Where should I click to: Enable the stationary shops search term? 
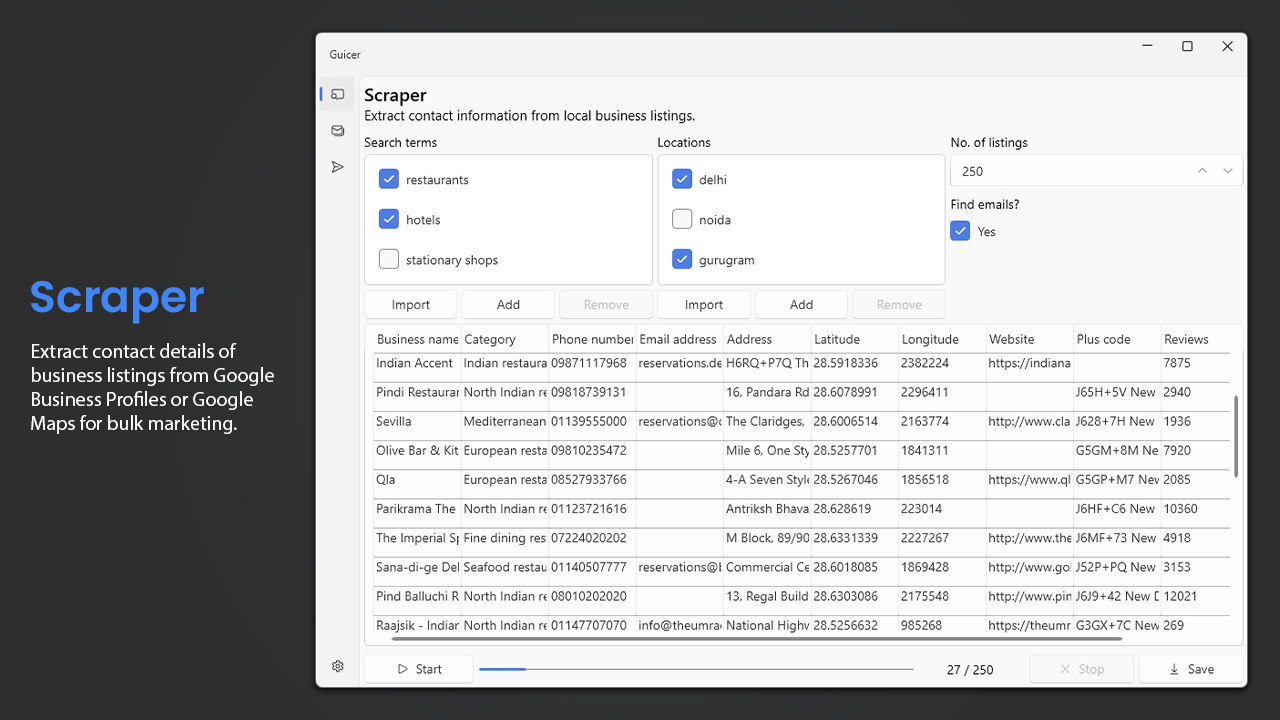point(389,260)
